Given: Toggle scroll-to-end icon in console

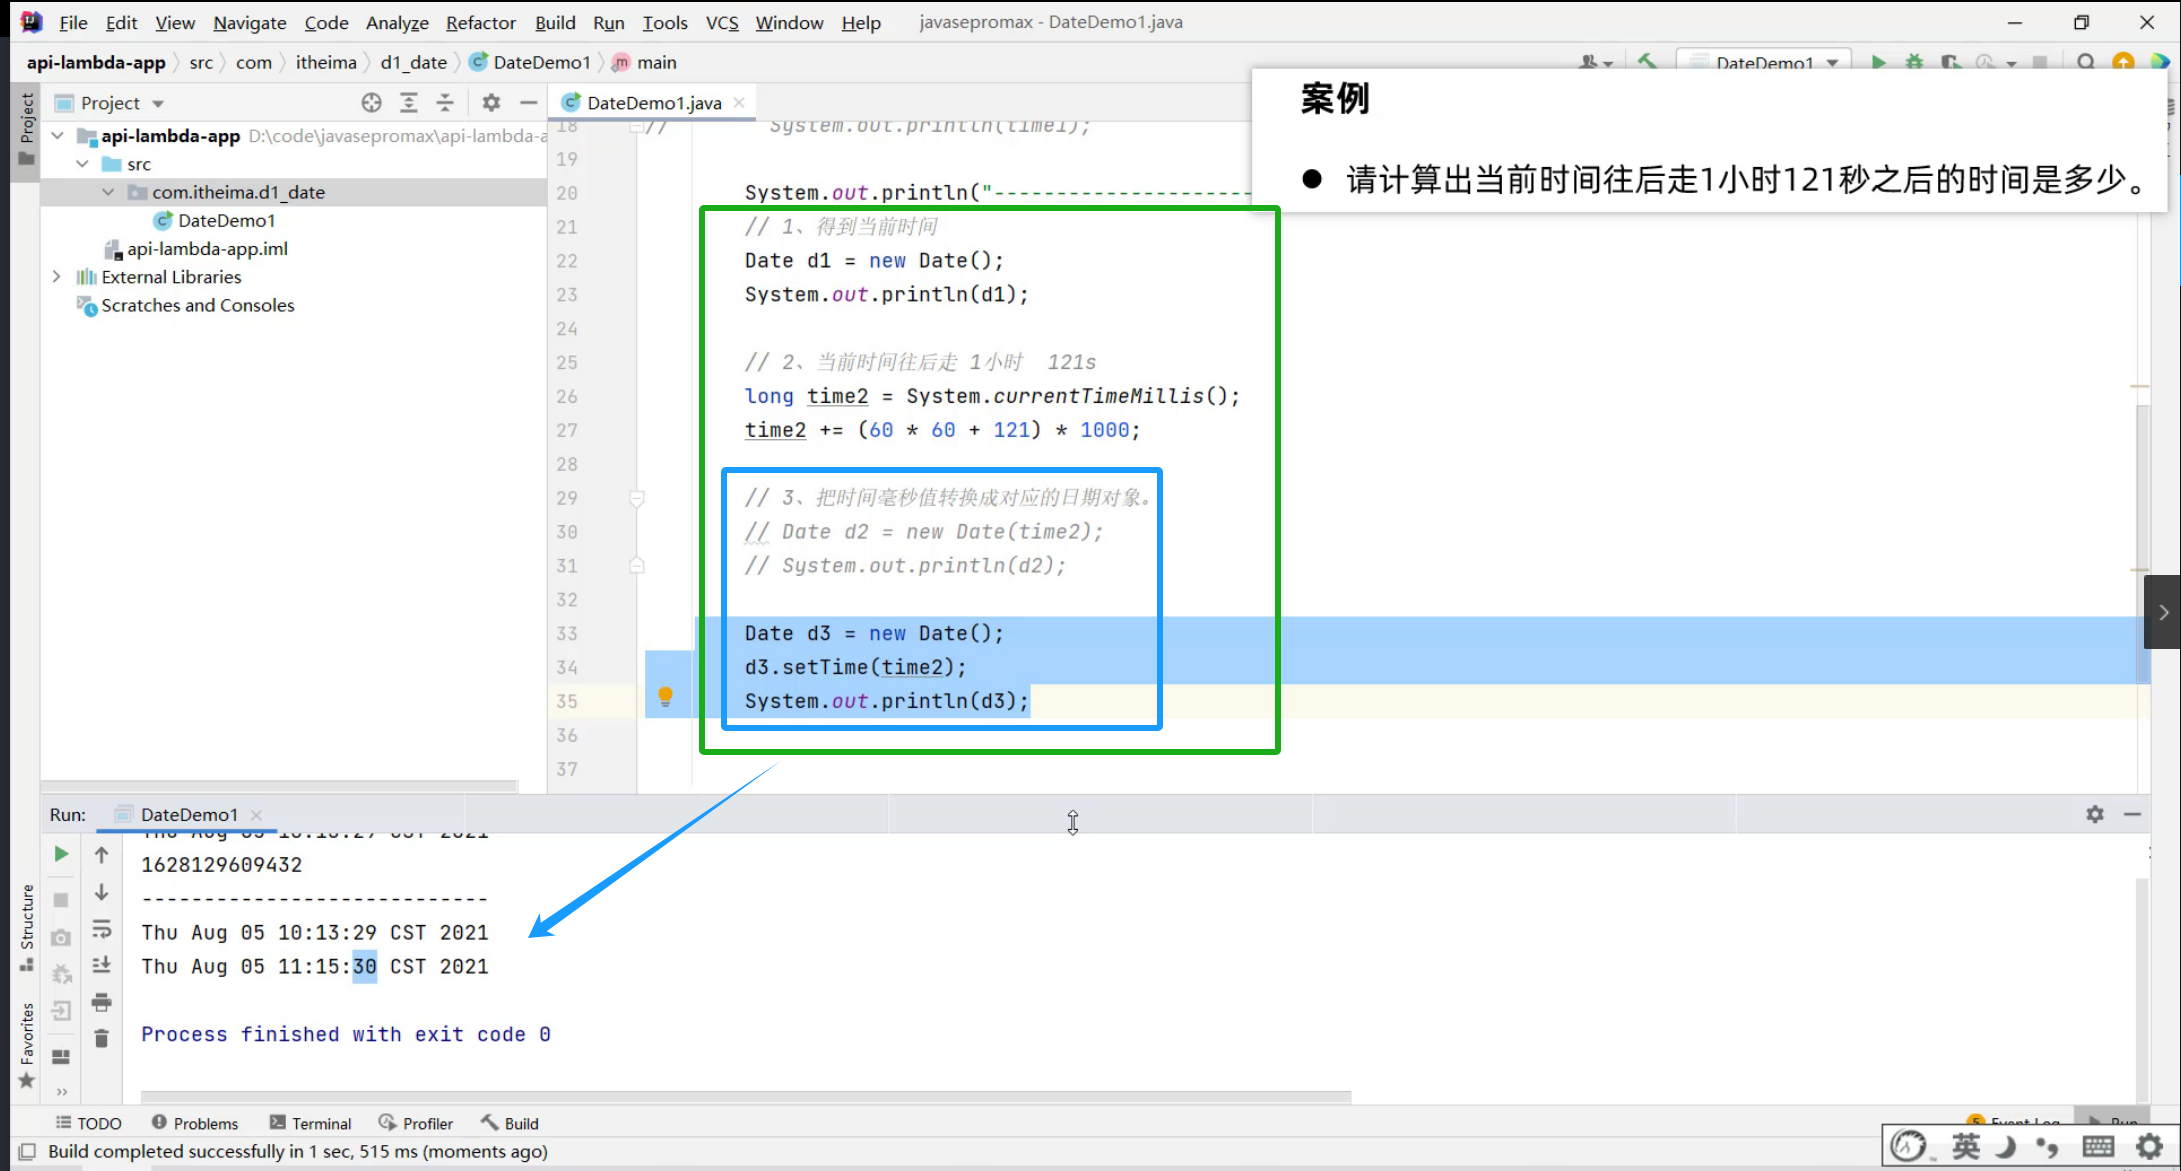Looking at the screenshot, I should [101, 965].
